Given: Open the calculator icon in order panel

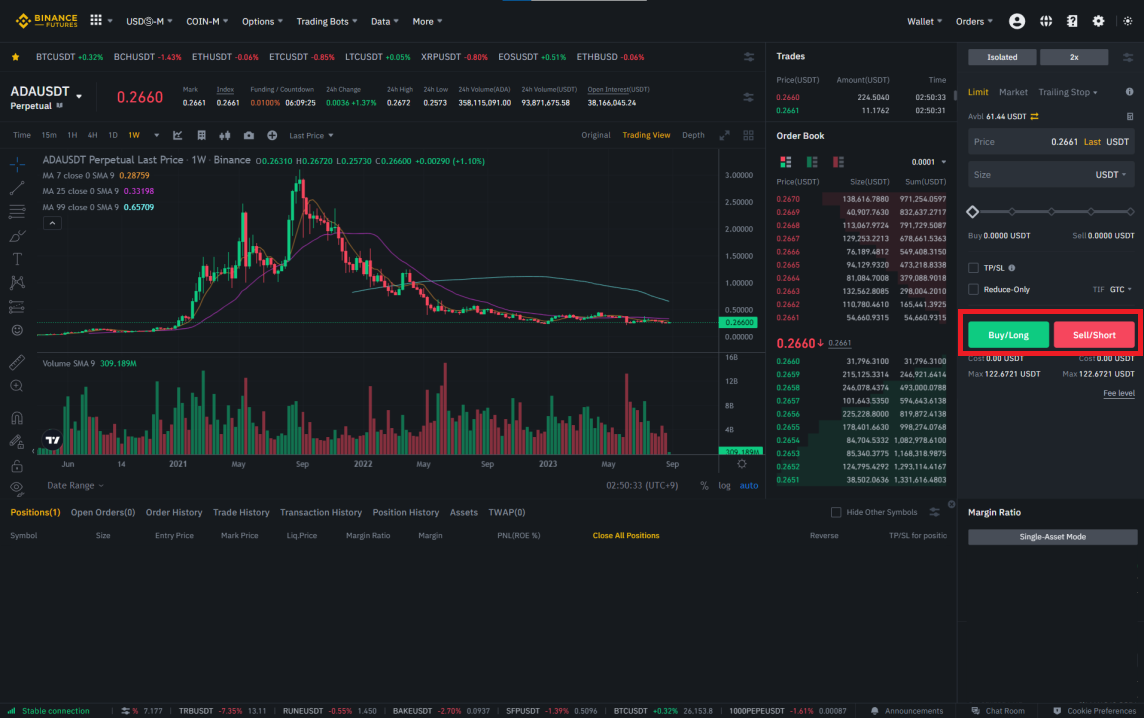Looking at the screenshot, I should (1129, 116).
